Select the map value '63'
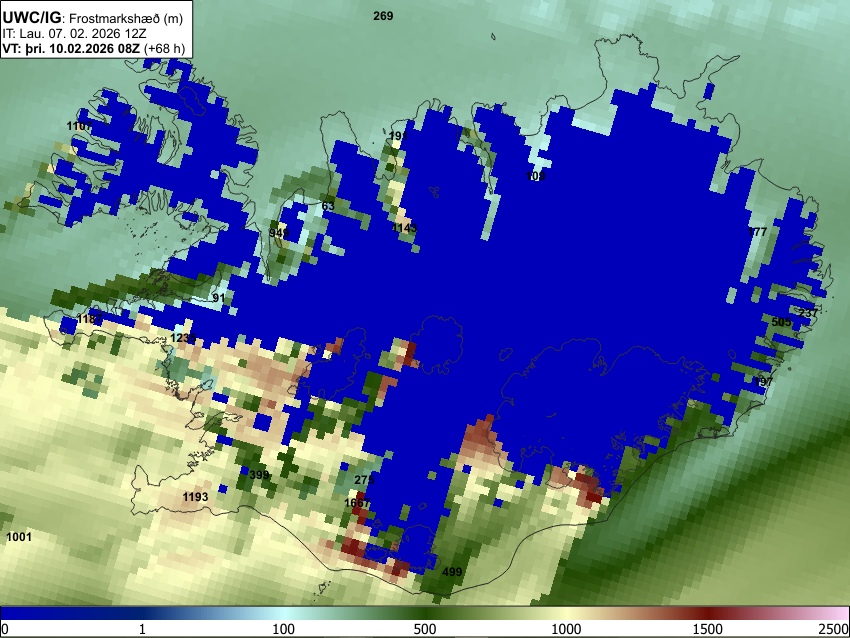 pyautogui.click(x=328, y=206)
